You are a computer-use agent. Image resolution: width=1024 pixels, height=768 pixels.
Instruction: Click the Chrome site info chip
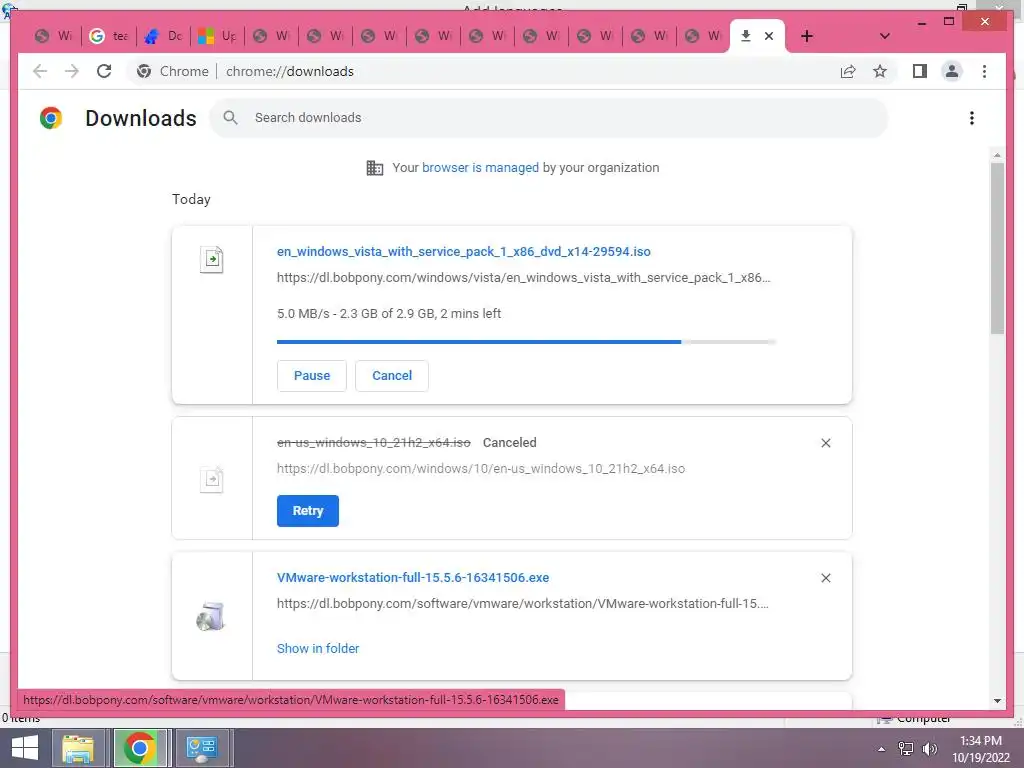click(x=173, y=71)
